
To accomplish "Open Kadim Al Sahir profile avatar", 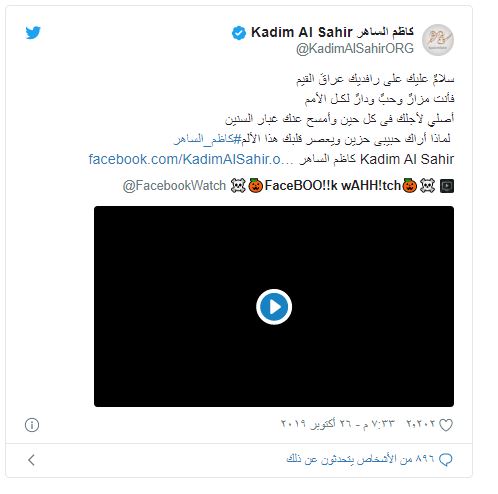I will click(438, 40).
